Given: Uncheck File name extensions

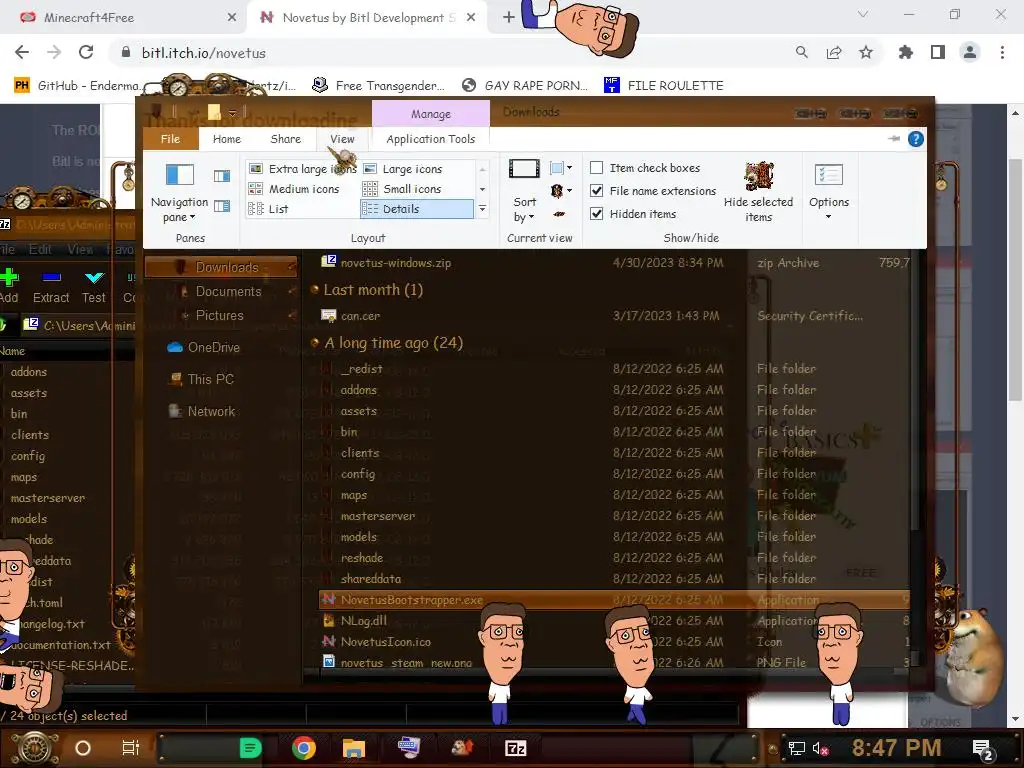Looking at the screenshot, I should point(653,191).
